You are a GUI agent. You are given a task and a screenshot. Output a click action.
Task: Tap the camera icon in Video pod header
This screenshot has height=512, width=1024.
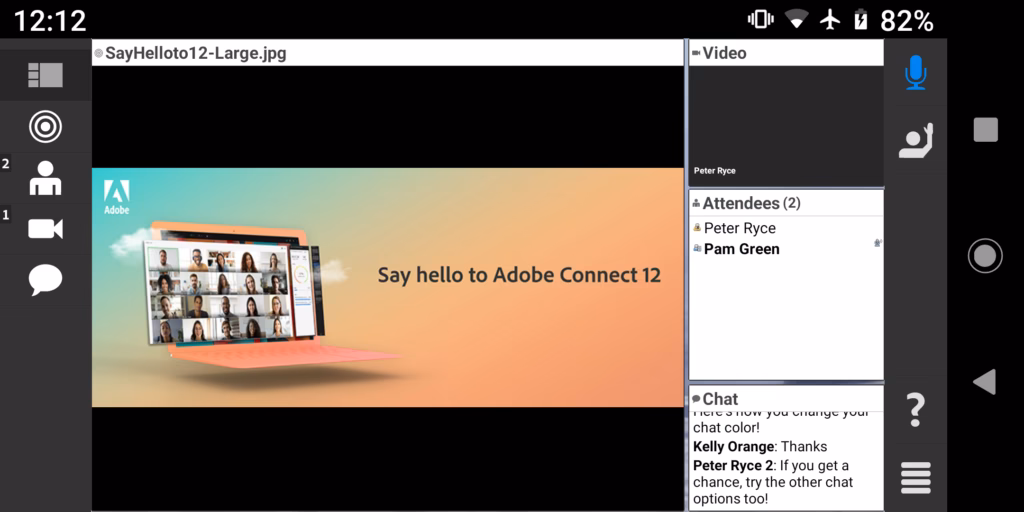696,53
